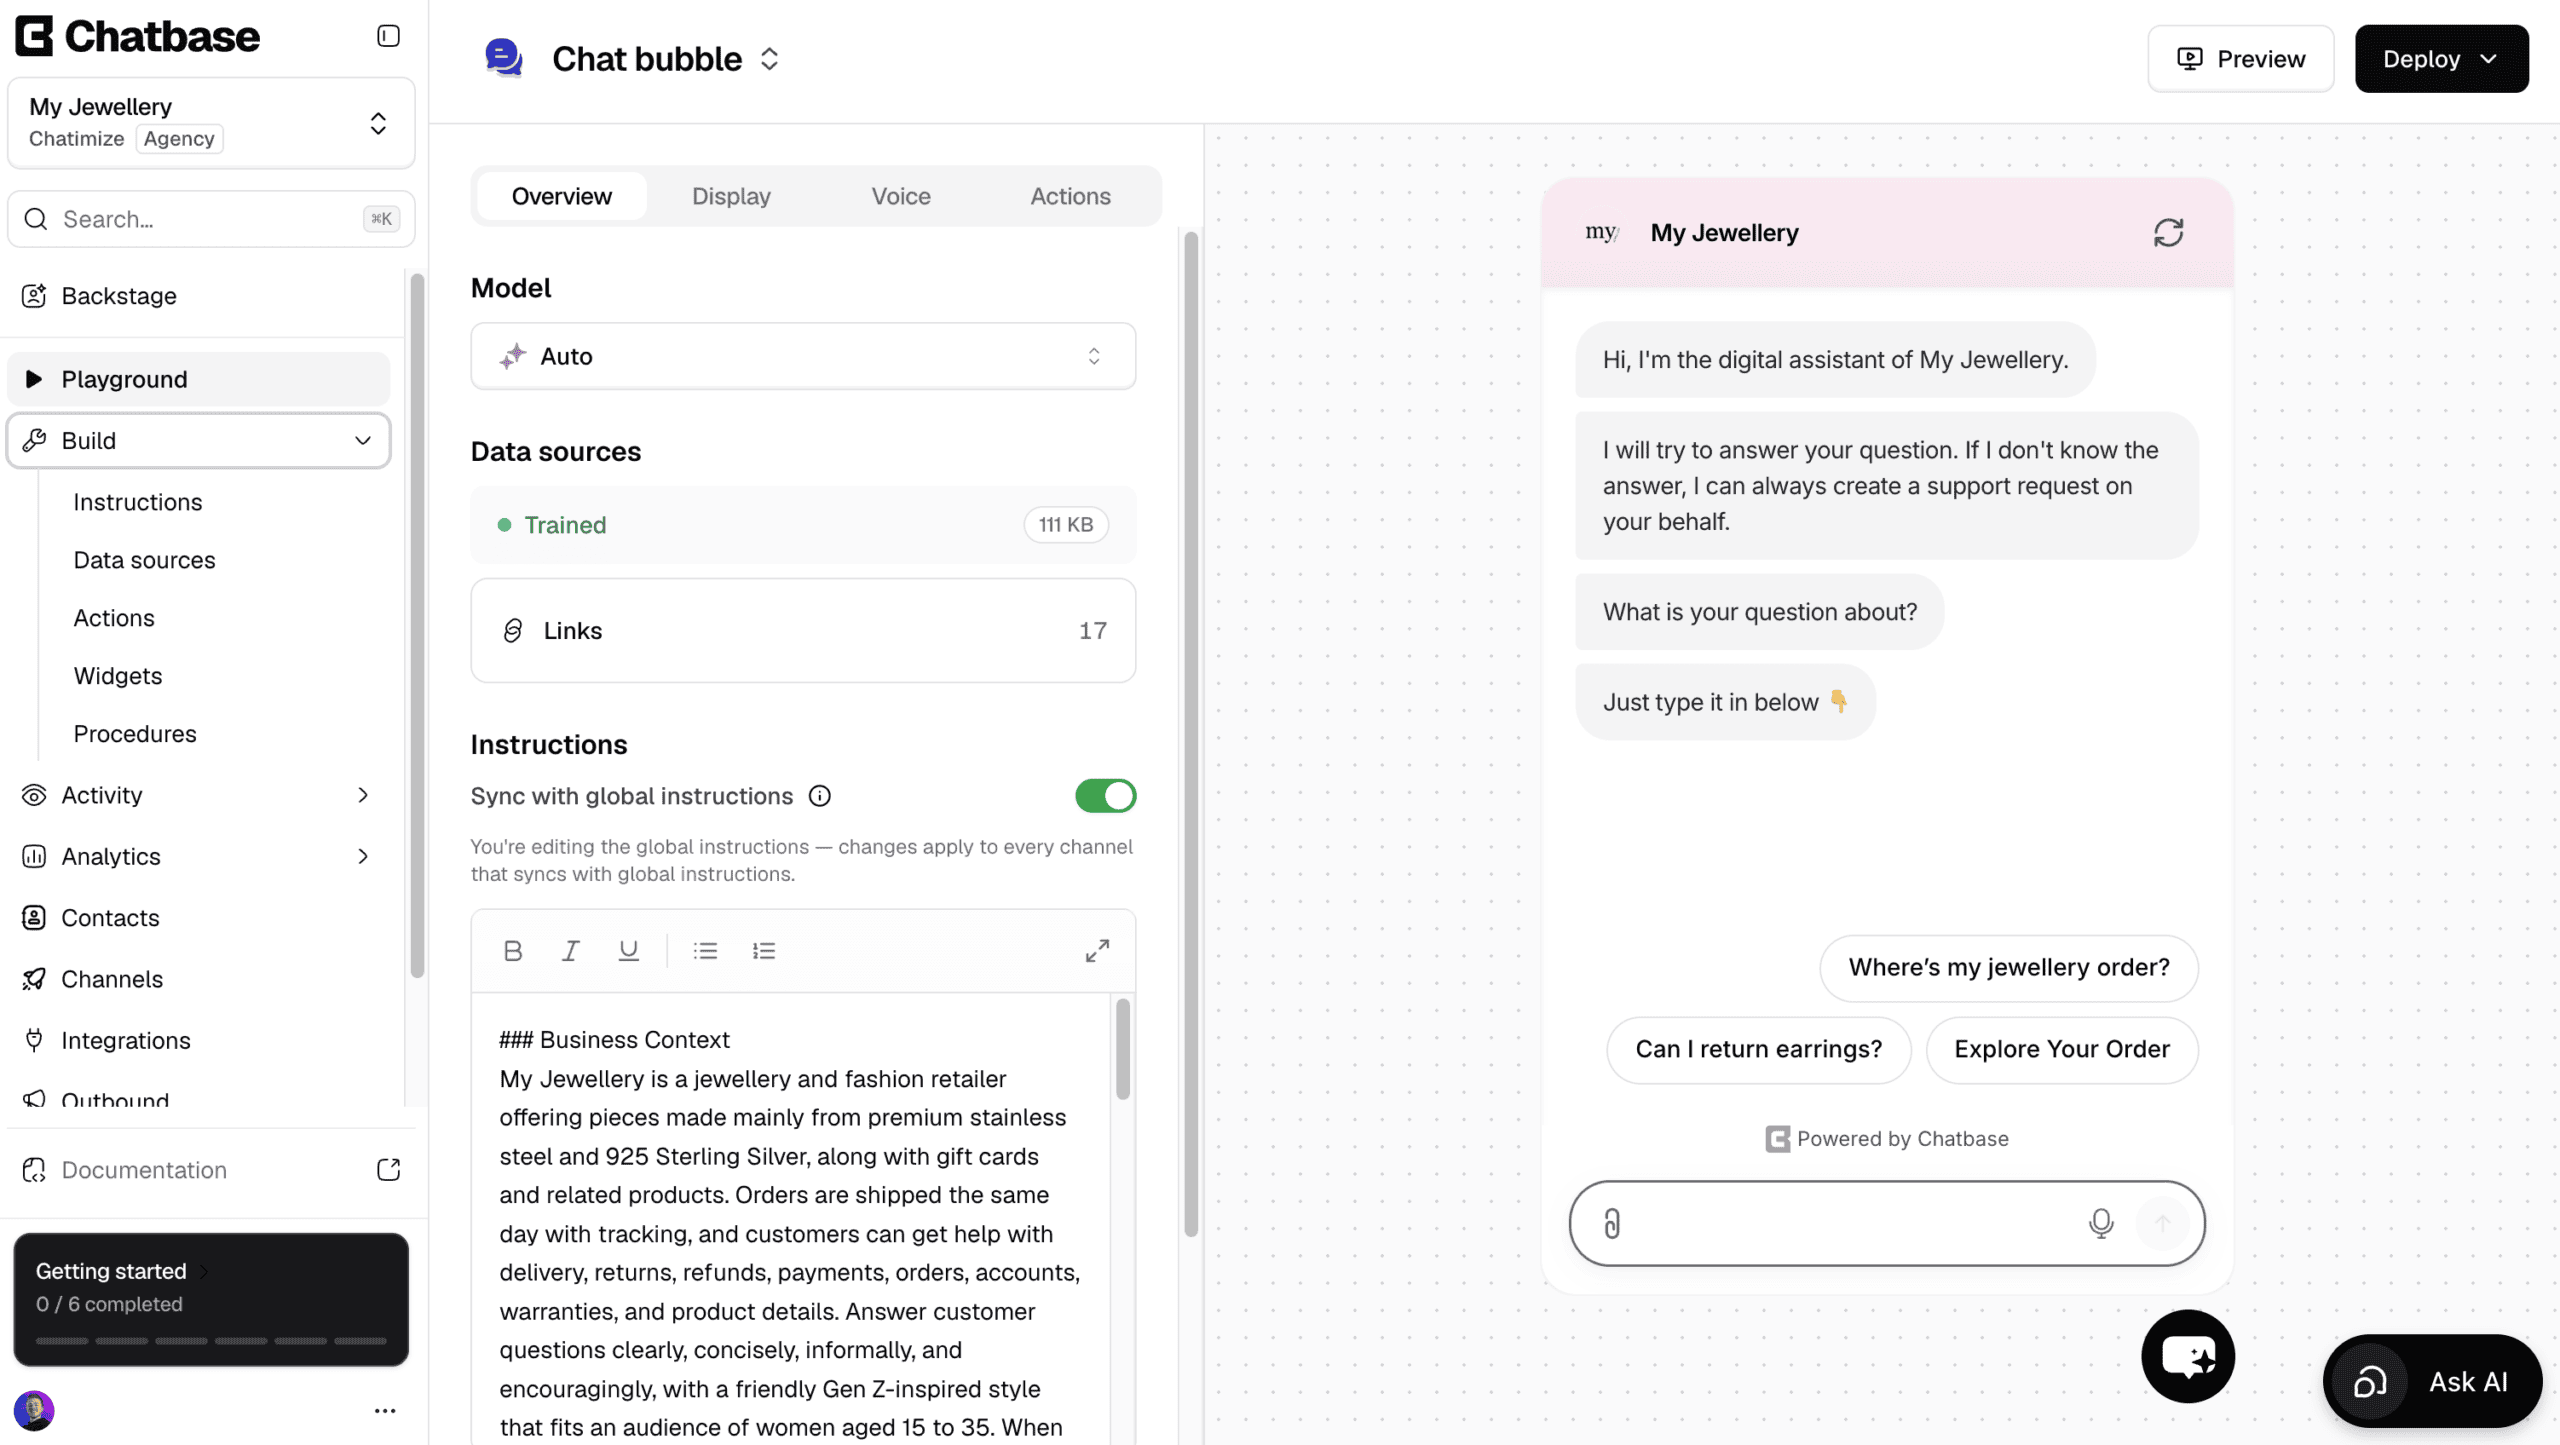
Task: Open the Deploy dropdown button
Action: click(2441, 59)
